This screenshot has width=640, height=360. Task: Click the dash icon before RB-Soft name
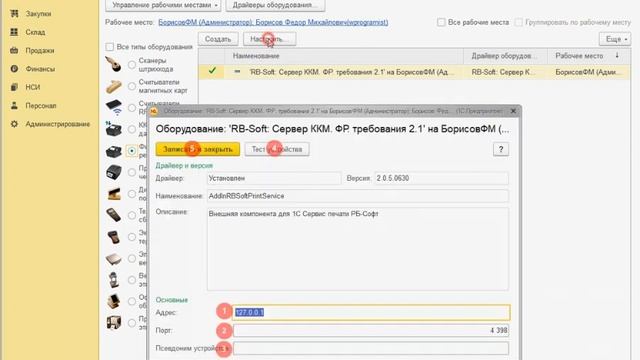[237, 71]
